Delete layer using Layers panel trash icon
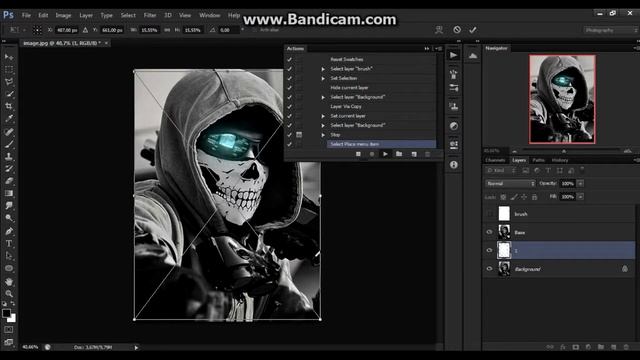The width and height of the screenshot is (640, 360). coord(626,347)
